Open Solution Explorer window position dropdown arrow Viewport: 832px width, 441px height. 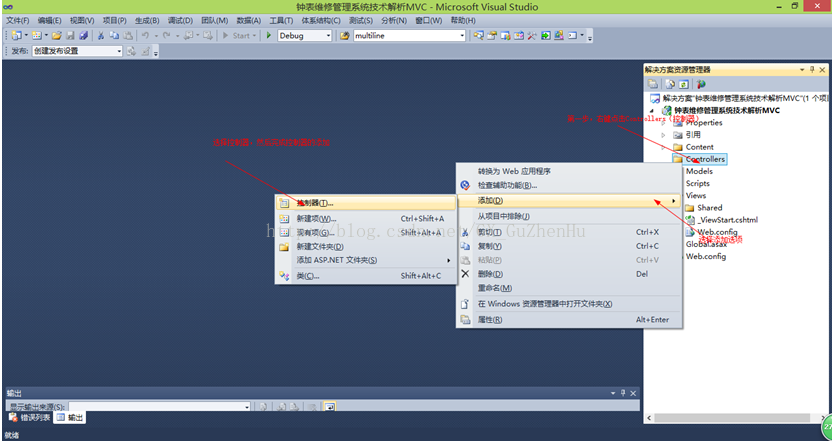[x=802, y=70]
